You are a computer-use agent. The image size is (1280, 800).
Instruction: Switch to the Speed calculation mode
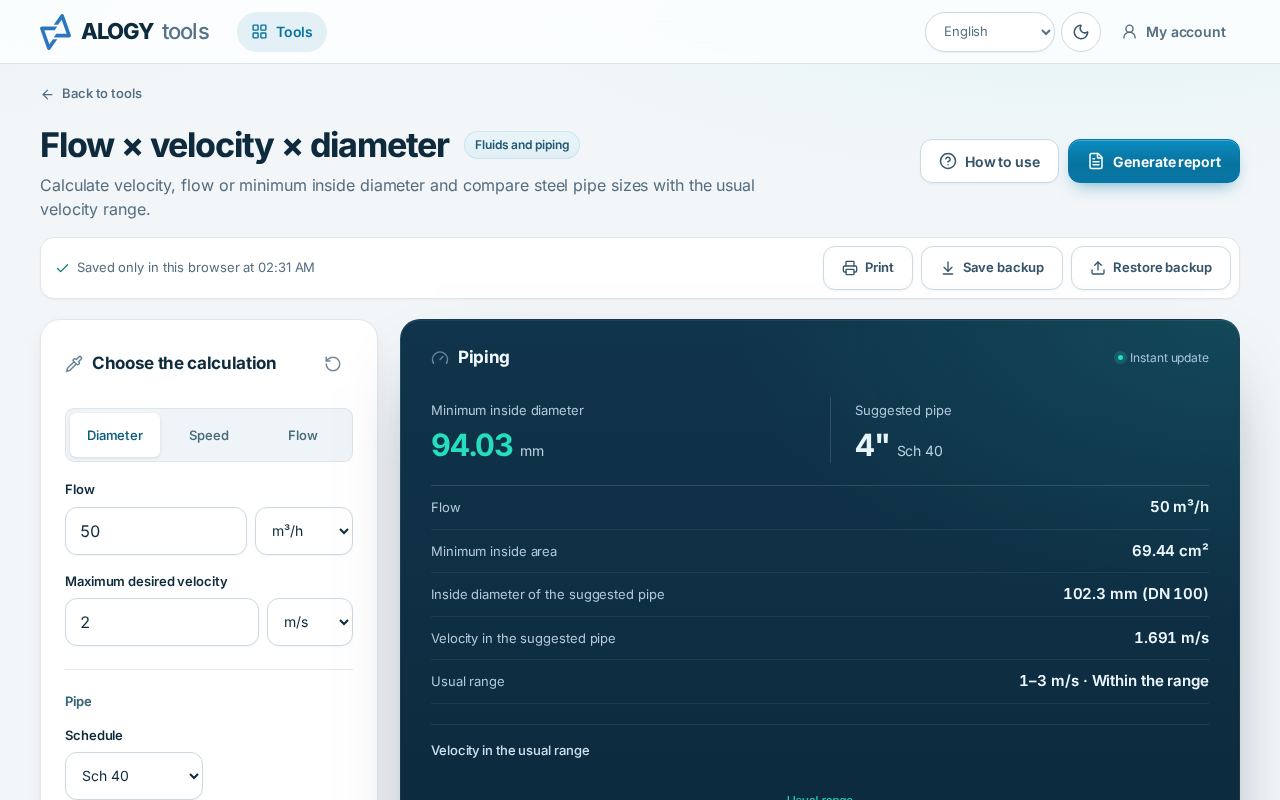point(209,435)
